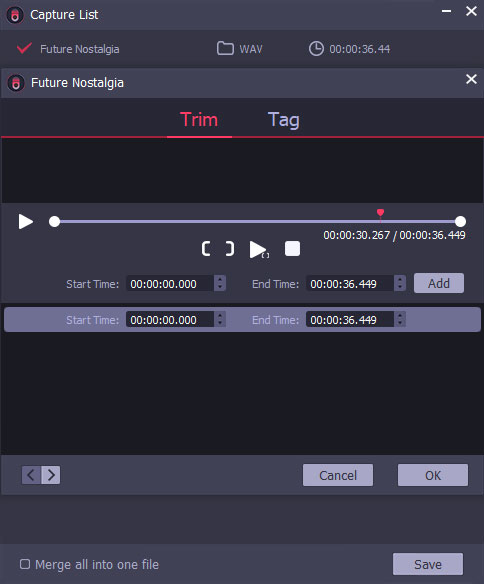Image resolution: width=484 pixels, height=584 pixels.
Task: Increase the upper Start Time stepper
Action: (220, 279)
